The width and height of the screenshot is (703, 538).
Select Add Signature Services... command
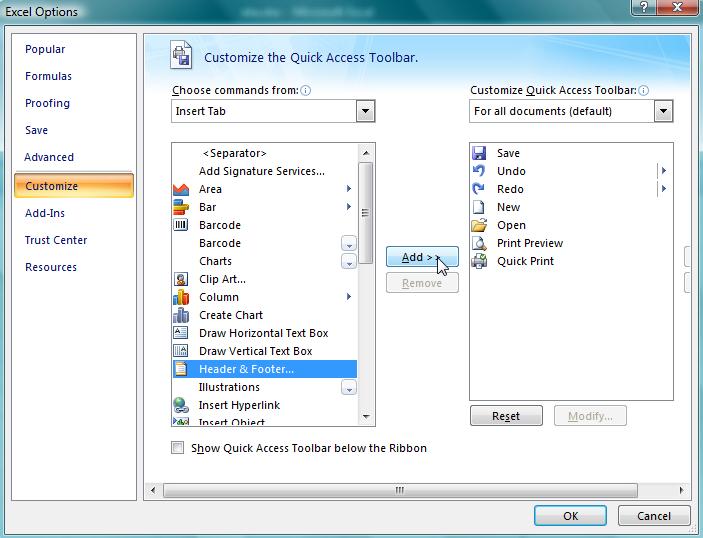(265, 171)
